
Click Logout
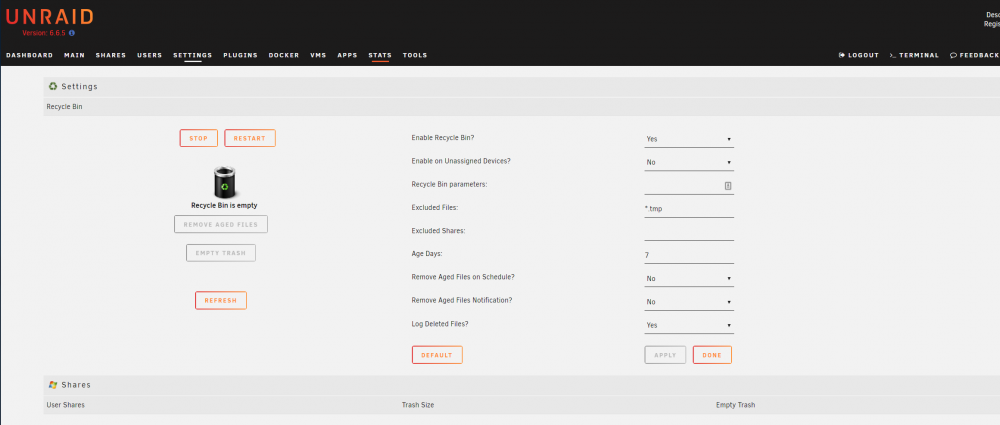point(859,56)
